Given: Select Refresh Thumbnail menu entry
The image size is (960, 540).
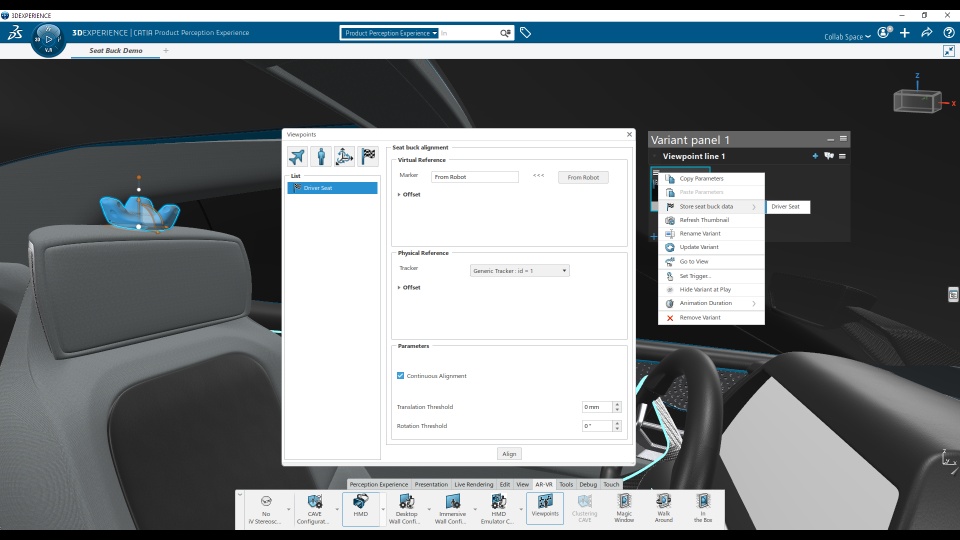Looking at the screenshot, I should pyautogui.click(x=711, y=220).
